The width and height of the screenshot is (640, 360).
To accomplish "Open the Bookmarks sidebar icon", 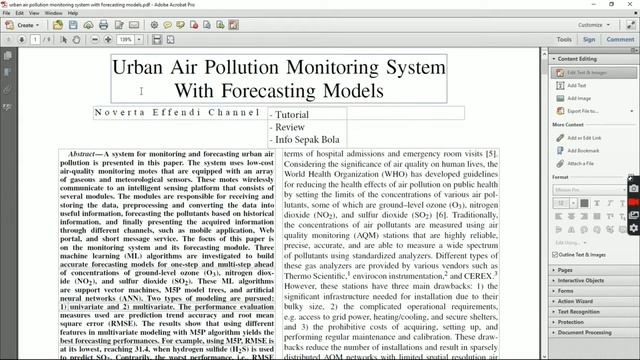I will 7,72.
